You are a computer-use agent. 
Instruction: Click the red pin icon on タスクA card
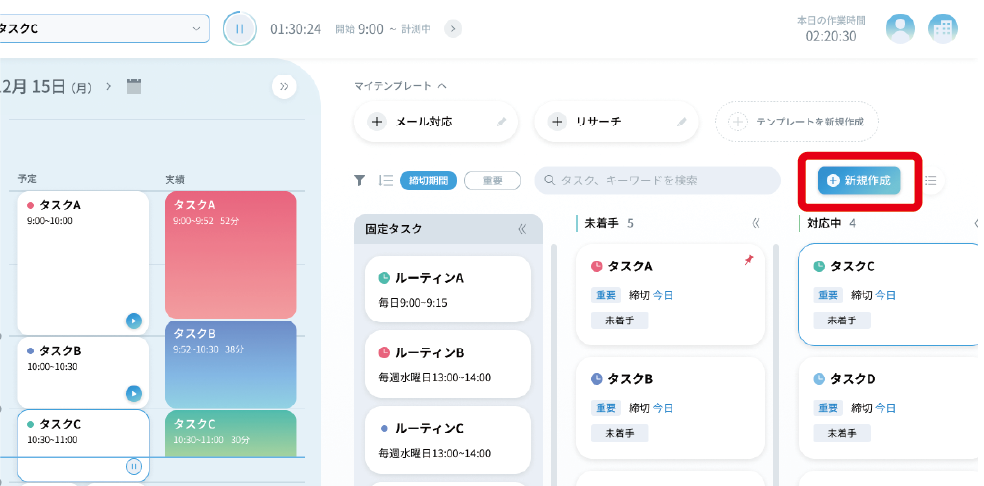(x=749, y=260)
